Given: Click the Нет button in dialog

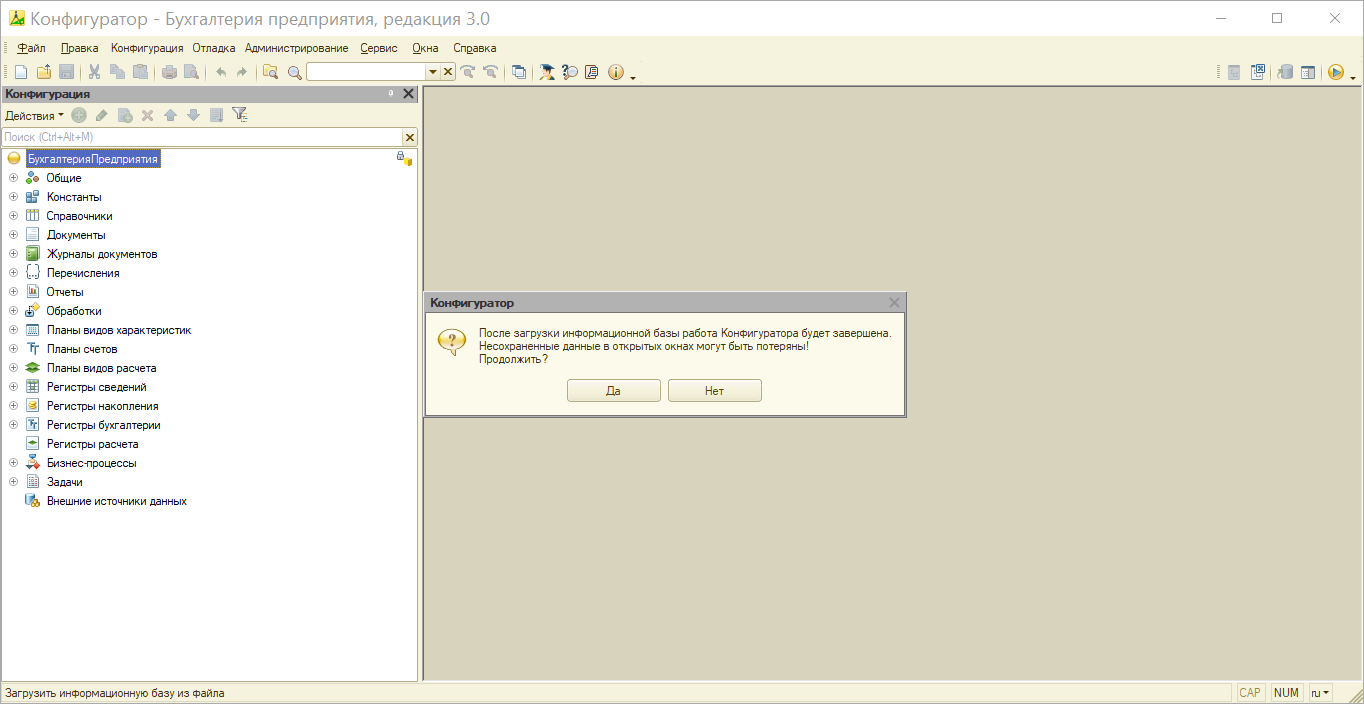Looking at the screenshot, I should 715,391.
